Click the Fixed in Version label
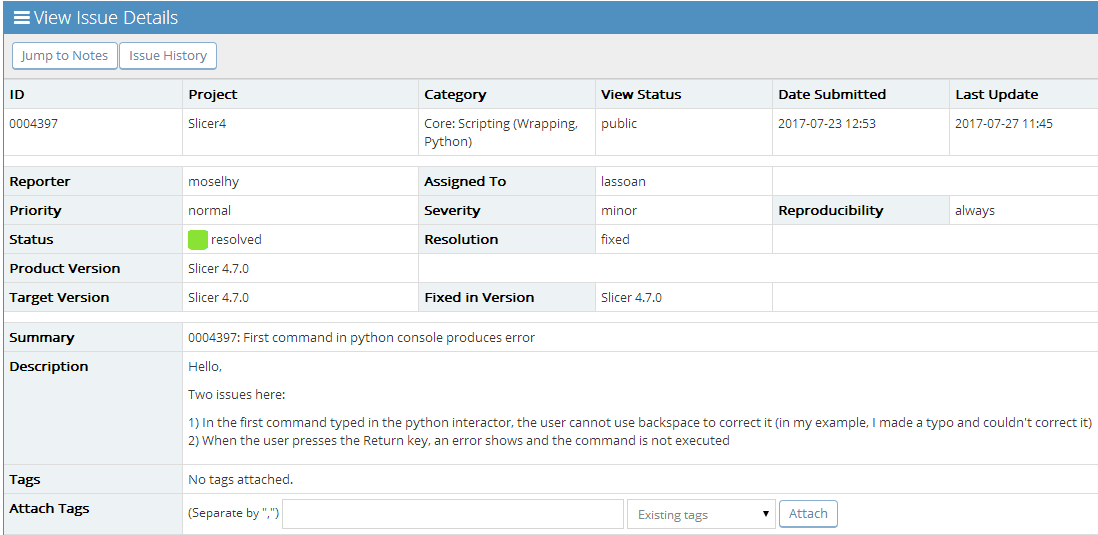This screenshot has width=1098, height=535. (479, 298)
